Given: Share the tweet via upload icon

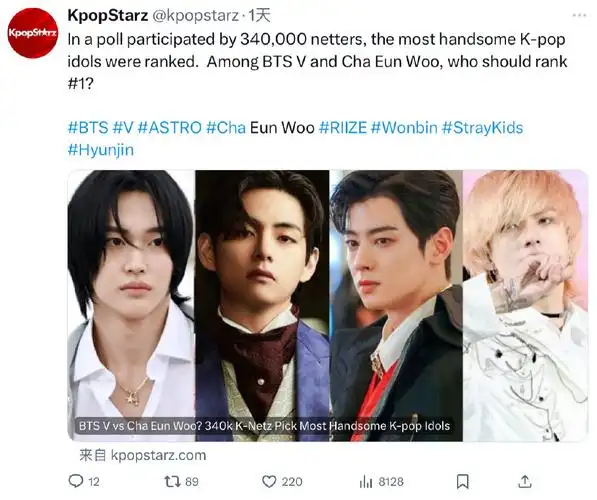Looking at the screenshot, I should coord(525,482).
